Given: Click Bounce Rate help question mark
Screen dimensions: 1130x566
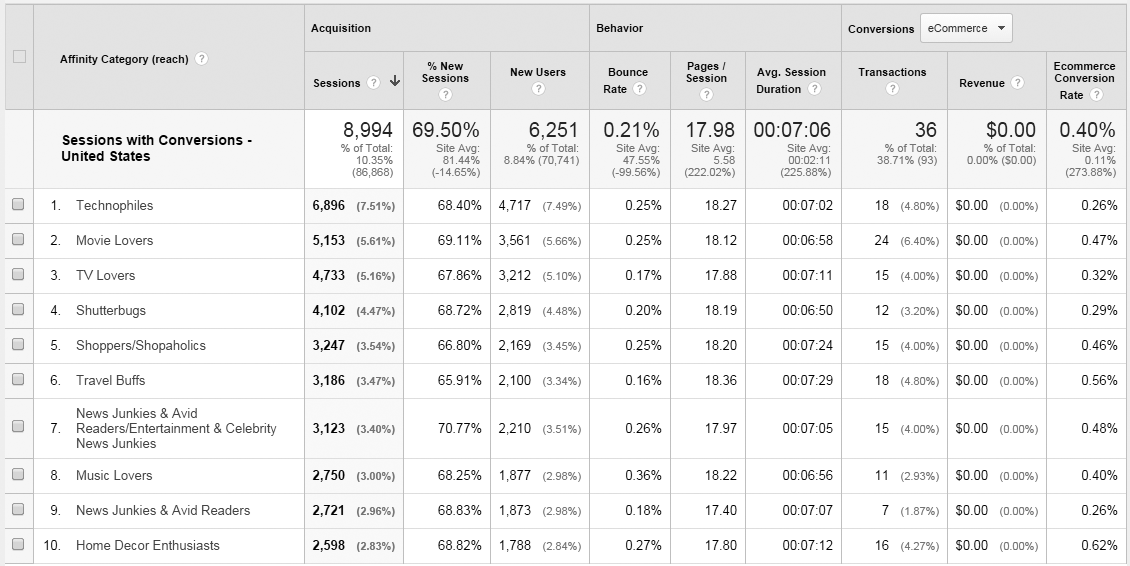Looking at the screenshot, I should click(x=640, y=89).
